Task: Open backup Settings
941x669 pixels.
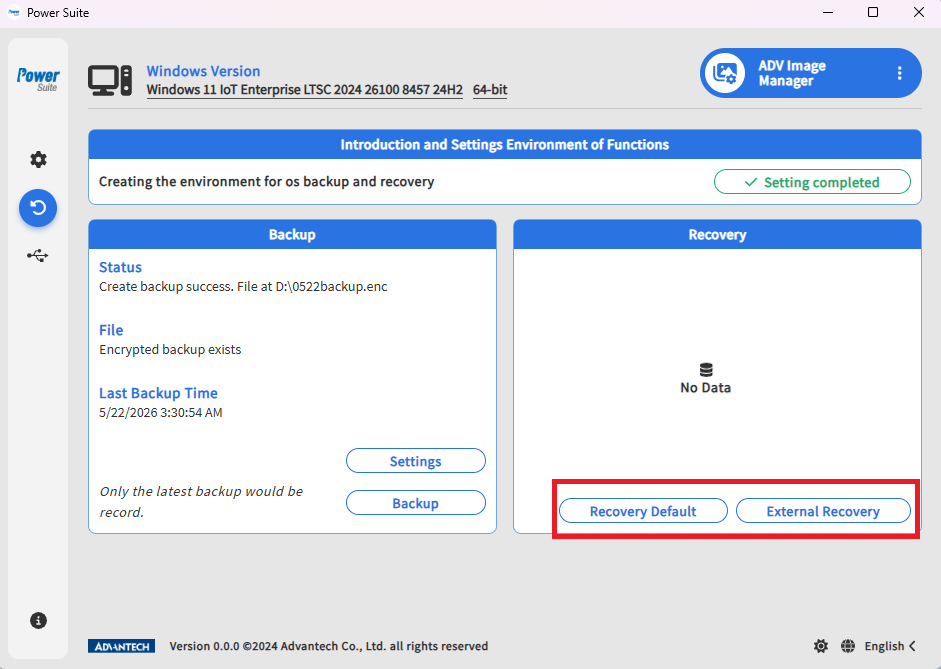Action: 415,461
